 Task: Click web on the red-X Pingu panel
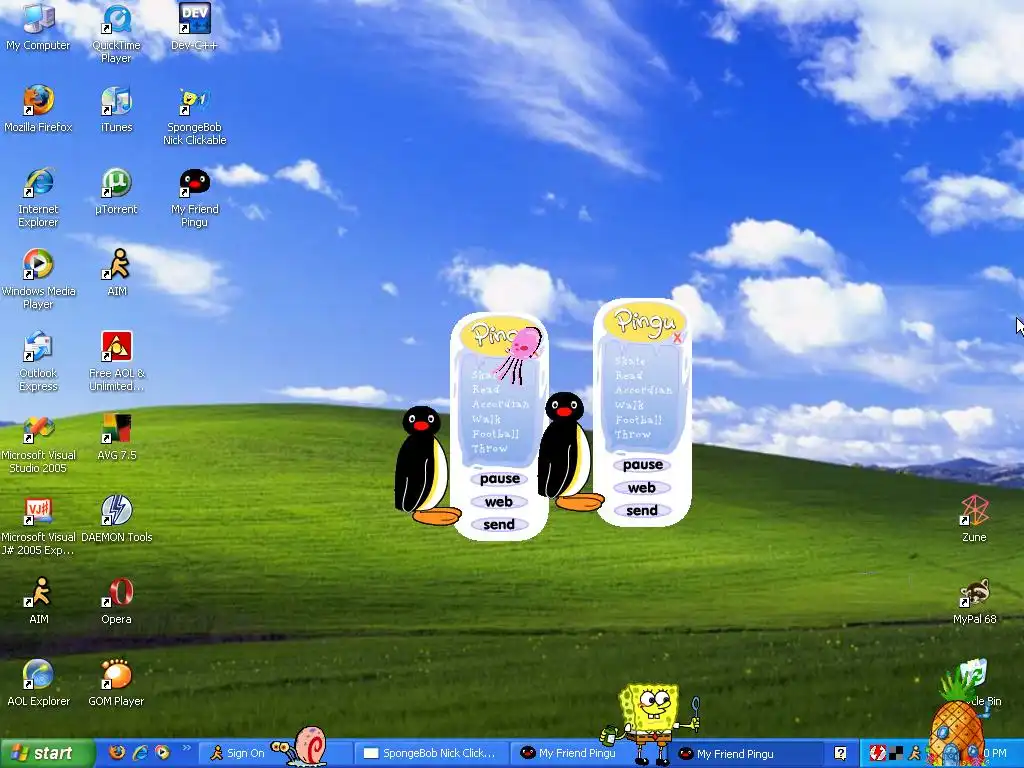pyautogui.click(x=641, y=488)
